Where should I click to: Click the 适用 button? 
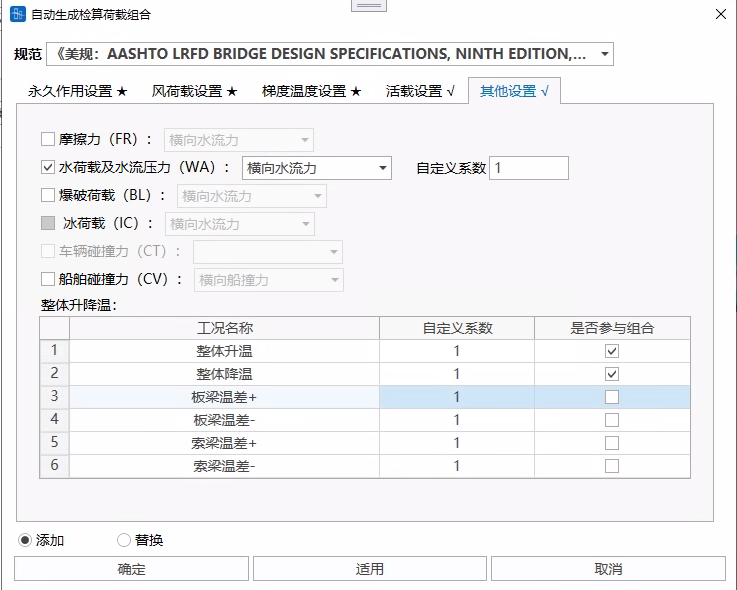pos(369,569)
